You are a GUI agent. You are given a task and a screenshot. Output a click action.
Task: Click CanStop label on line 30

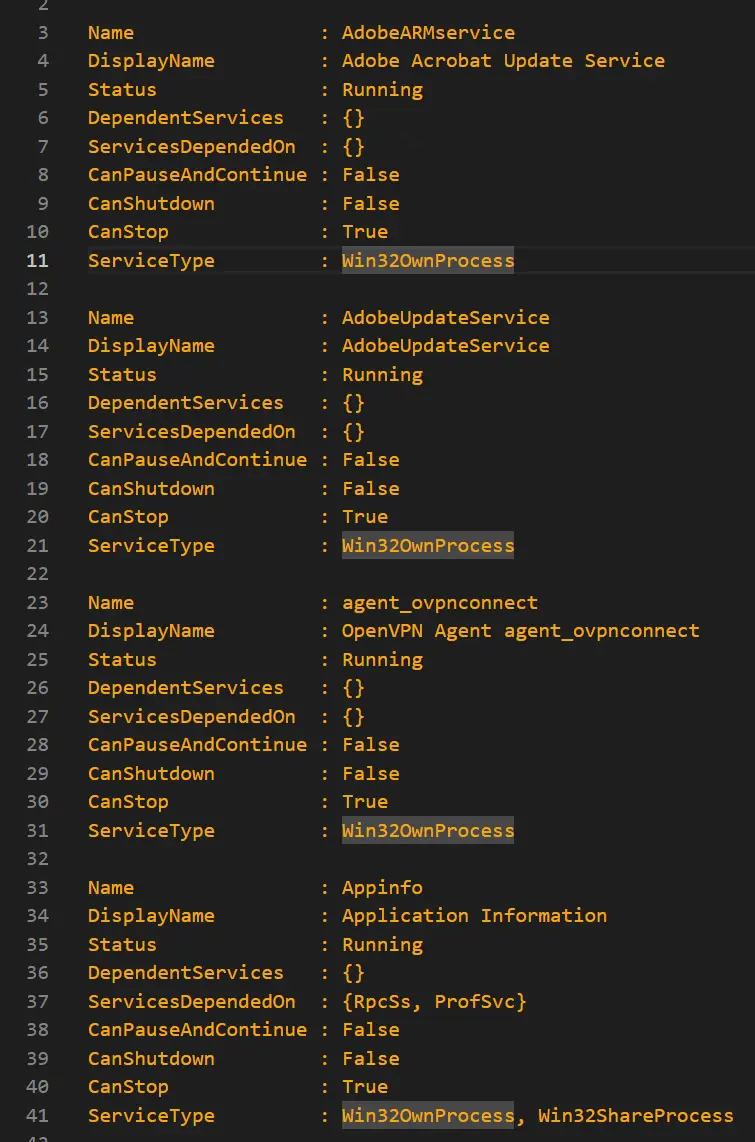click(128, 803)
